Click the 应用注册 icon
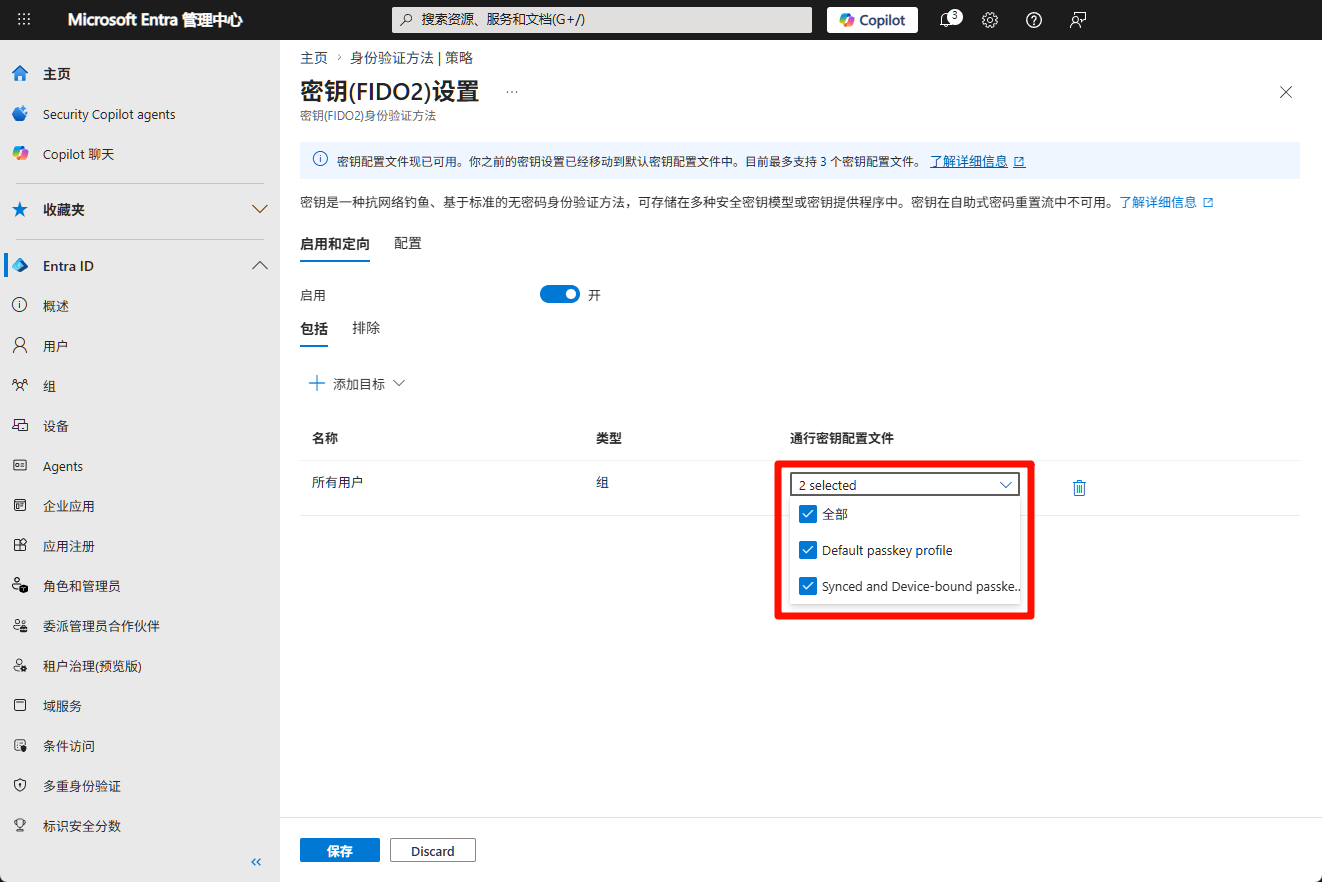The width and height of the screenshot is (1322, 882). click(20, 546)
